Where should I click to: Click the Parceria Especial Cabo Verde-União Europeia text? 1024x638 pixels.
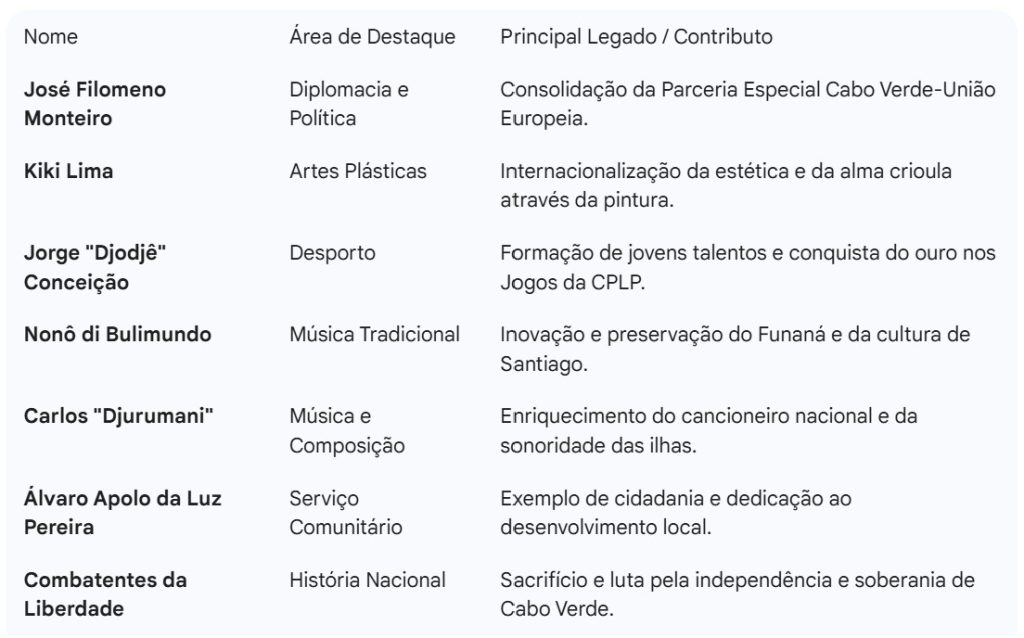(748, 104)
